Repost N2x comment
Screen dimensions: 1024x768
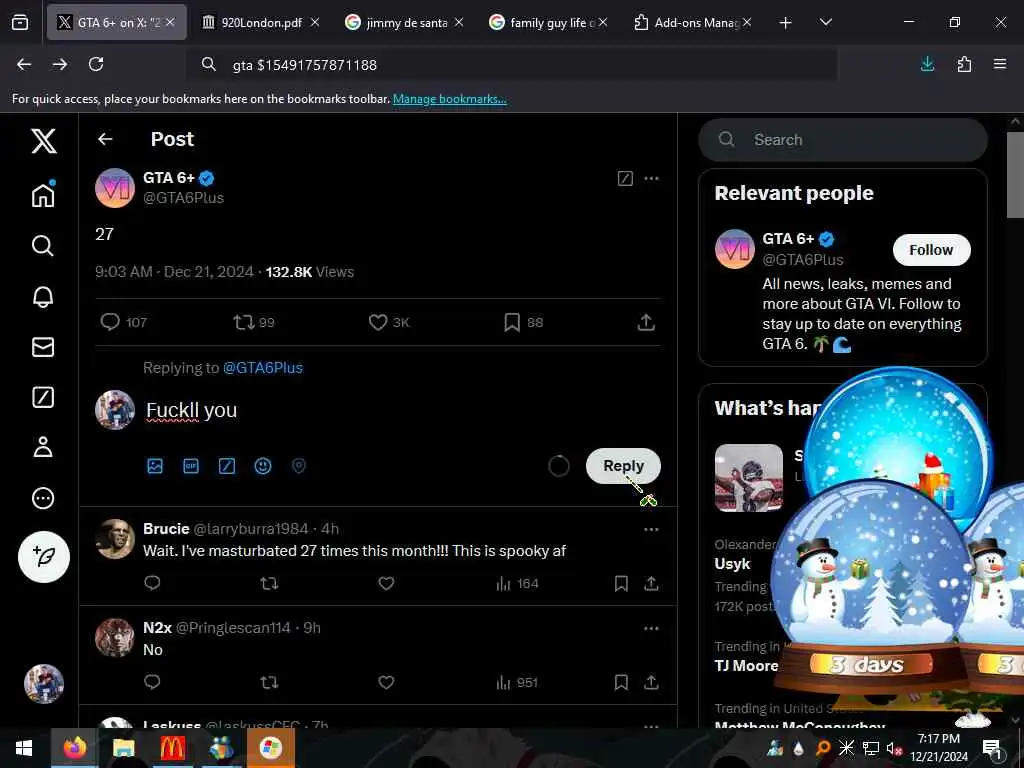pos(269,682)
